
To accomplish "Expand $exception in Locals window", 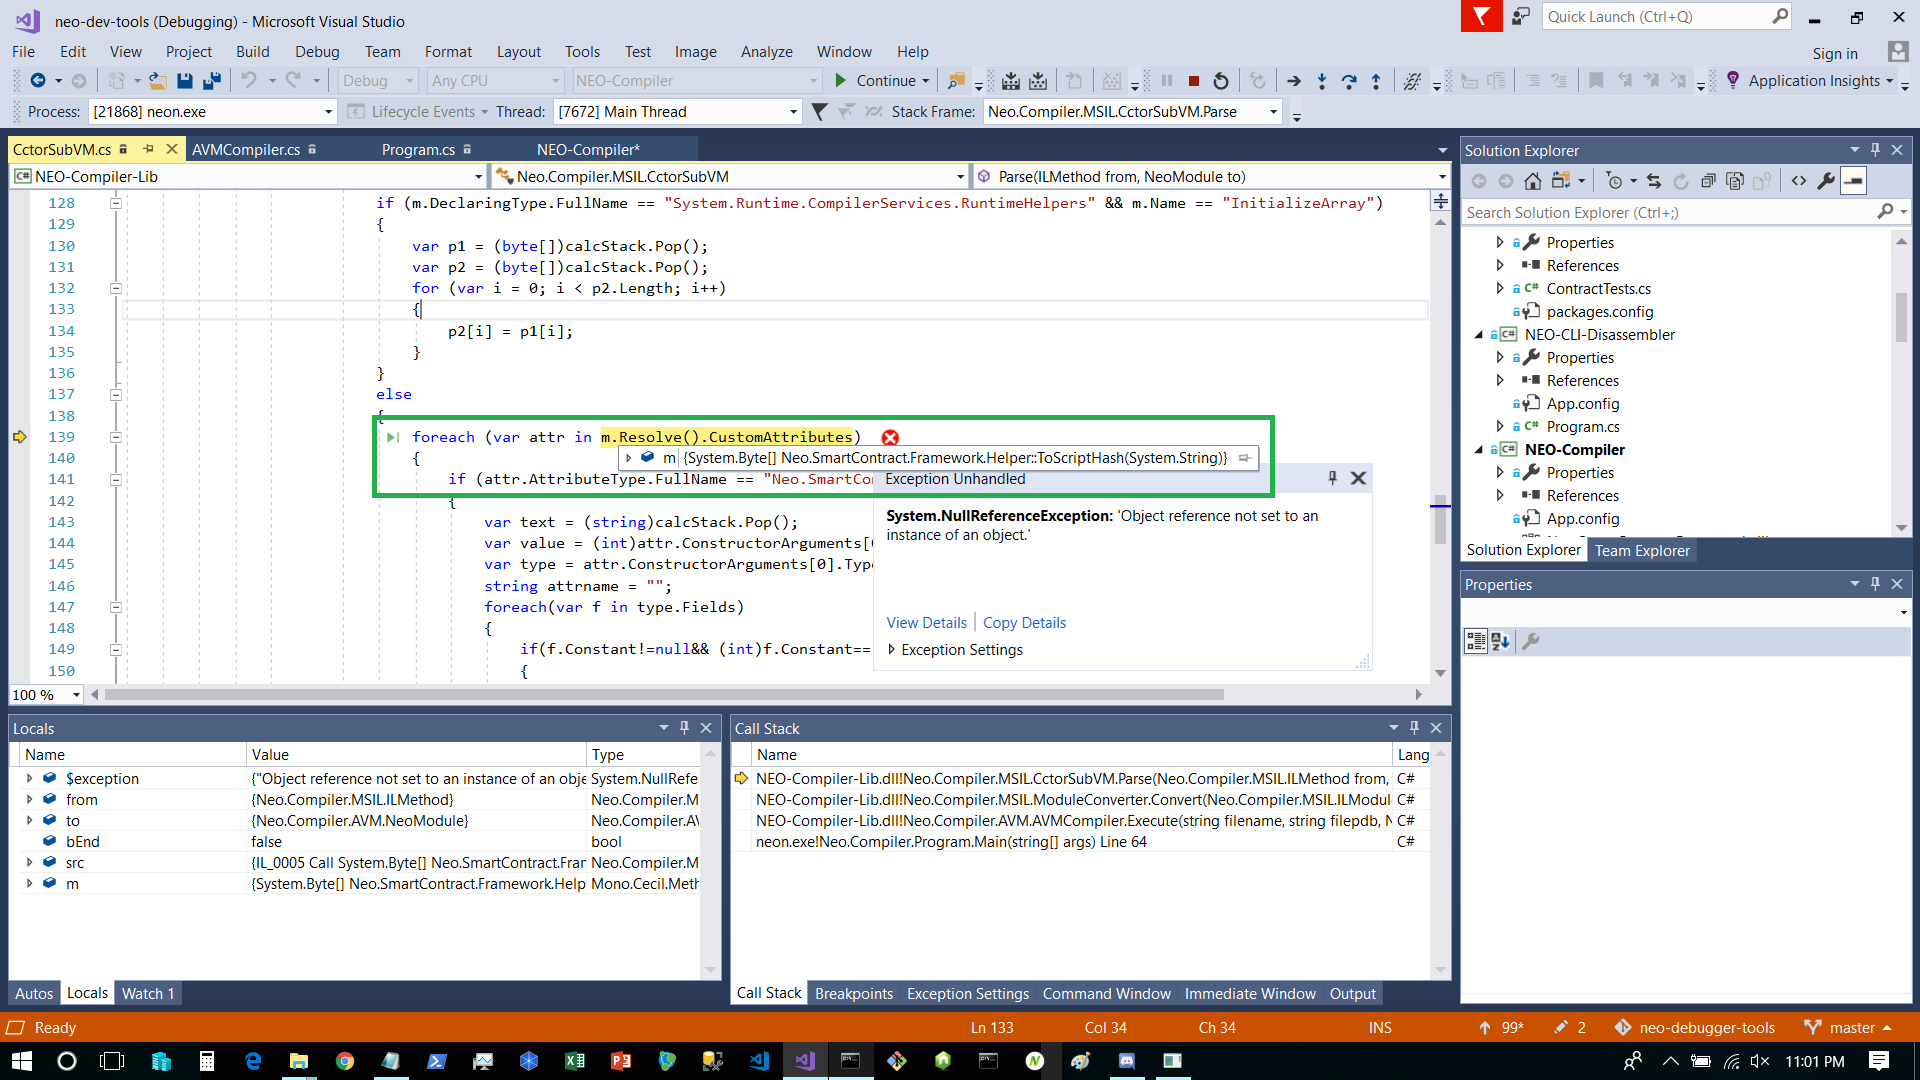I will (x=29, y=778).
